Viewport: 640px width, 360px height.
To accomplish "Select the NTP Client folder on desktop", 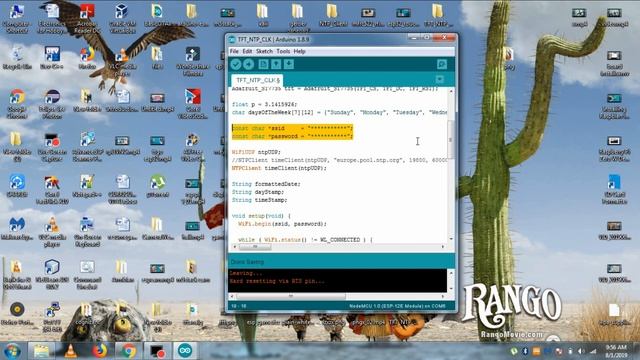I will coord(333,16).
